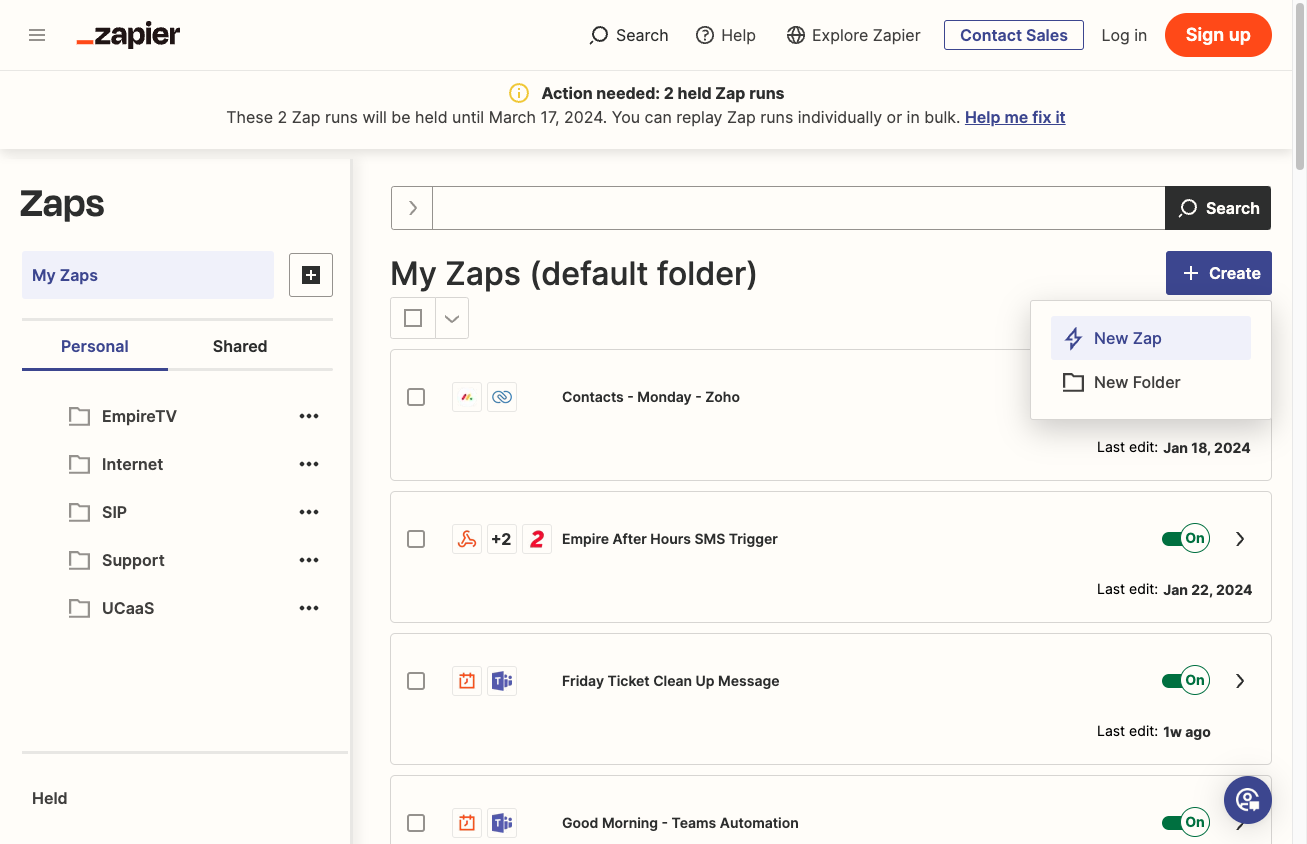Choose New Zap from the menu

1151,338
